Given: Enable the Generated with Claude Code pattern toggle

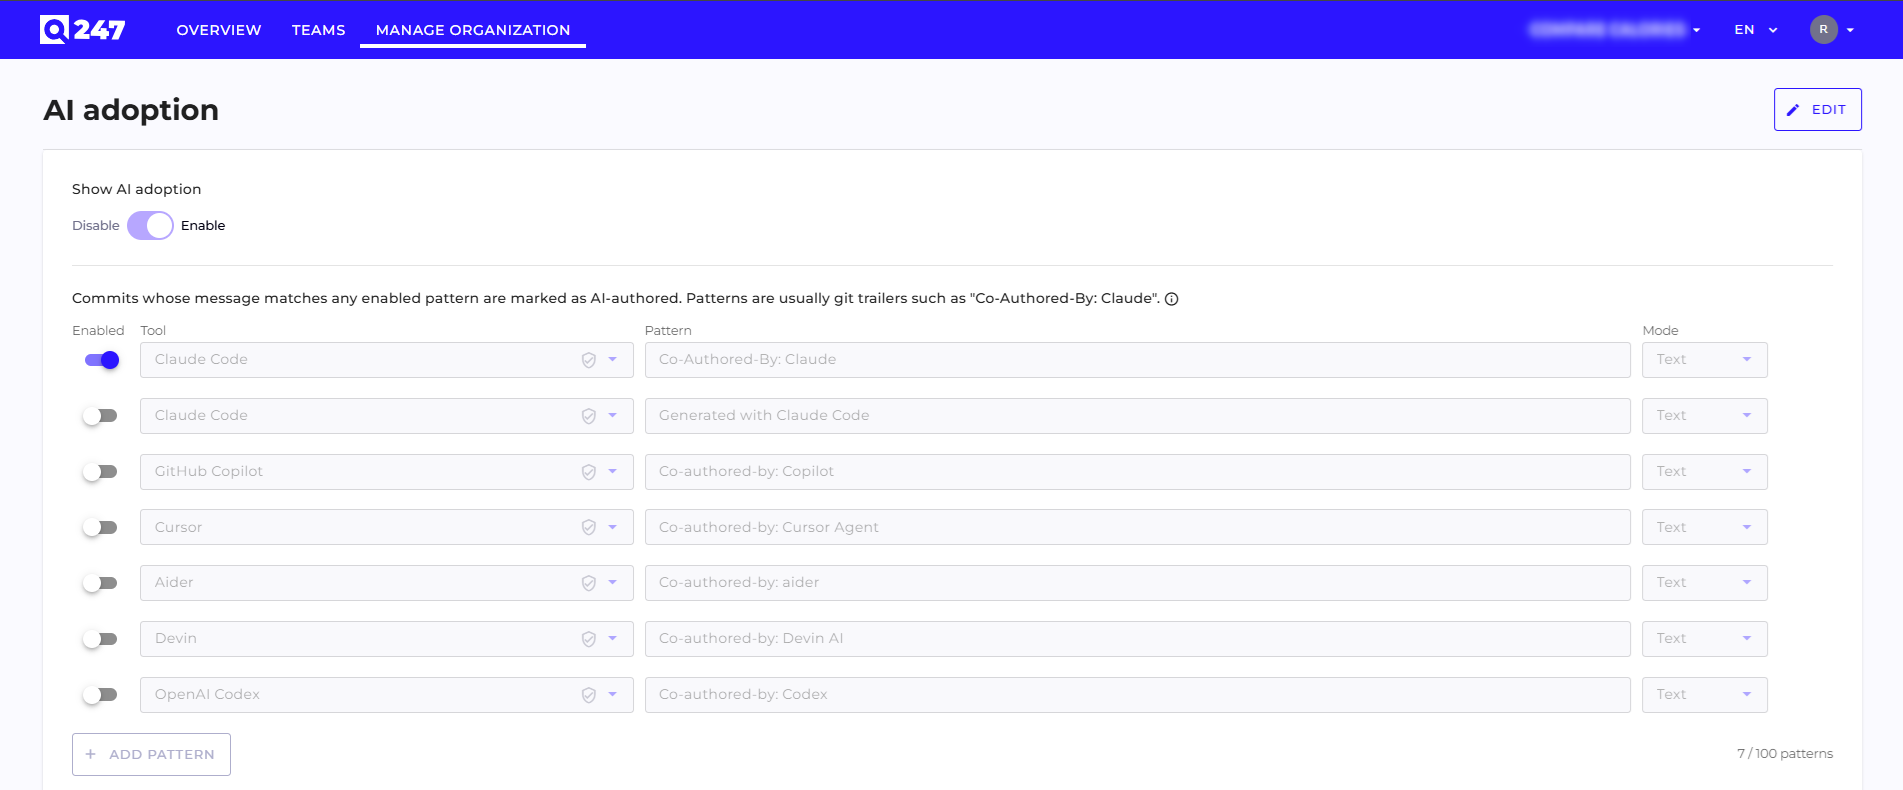Looking at the screenshot, I should pos(100,416).
